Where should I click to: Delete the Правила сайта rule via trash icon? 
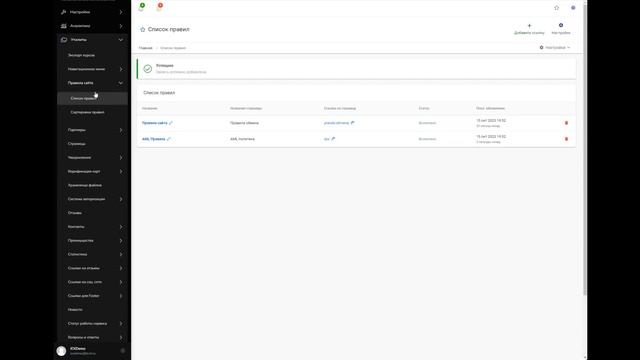566,123
